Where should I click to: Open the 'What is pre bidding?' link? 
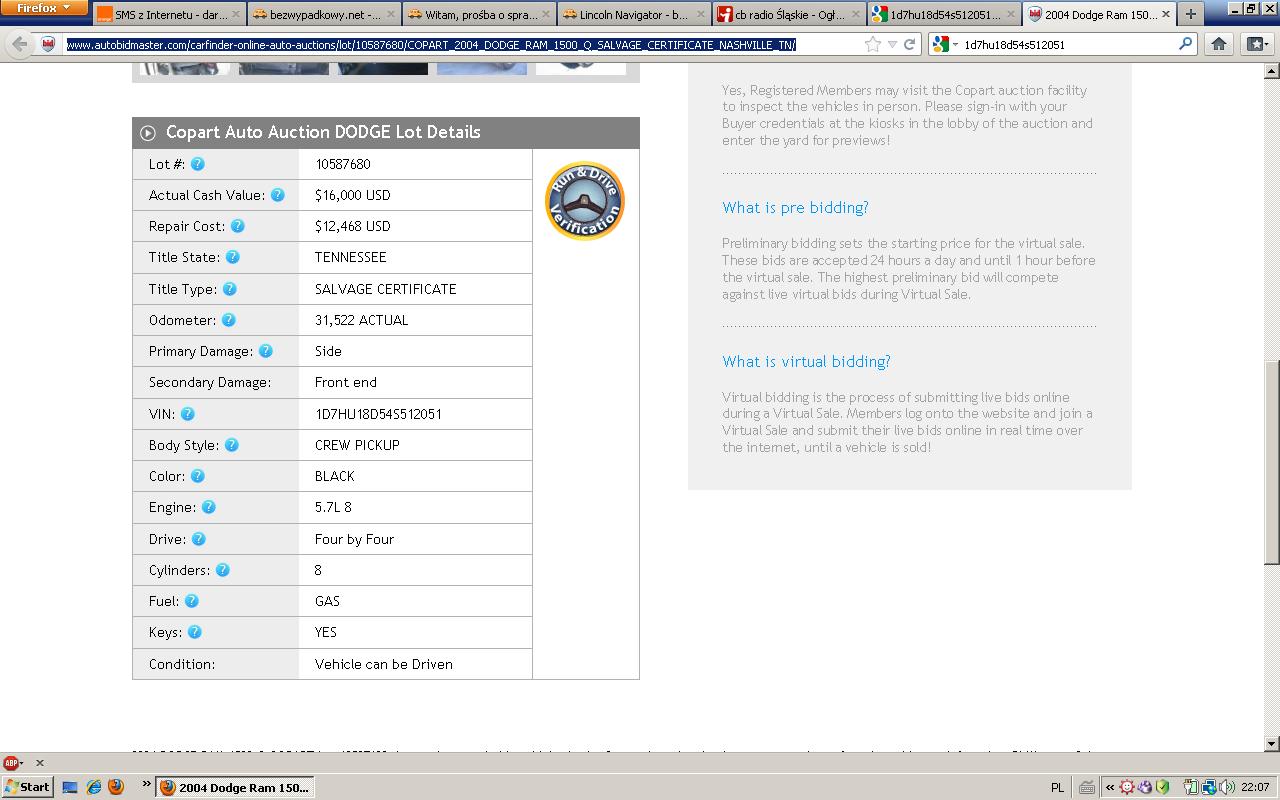pos(795,208)
